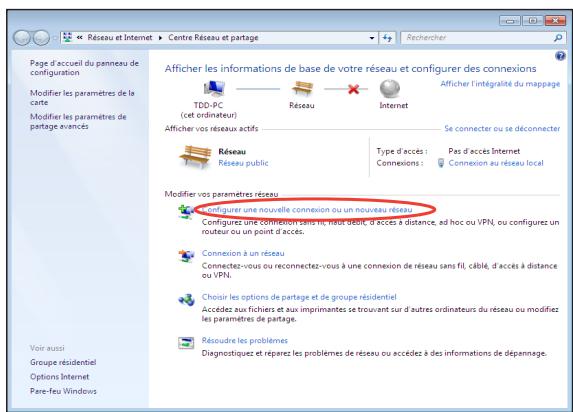The image size is (573, 412).
Task: Click Se connecter ou se déconnecter
Action: [x=502, y=128]
